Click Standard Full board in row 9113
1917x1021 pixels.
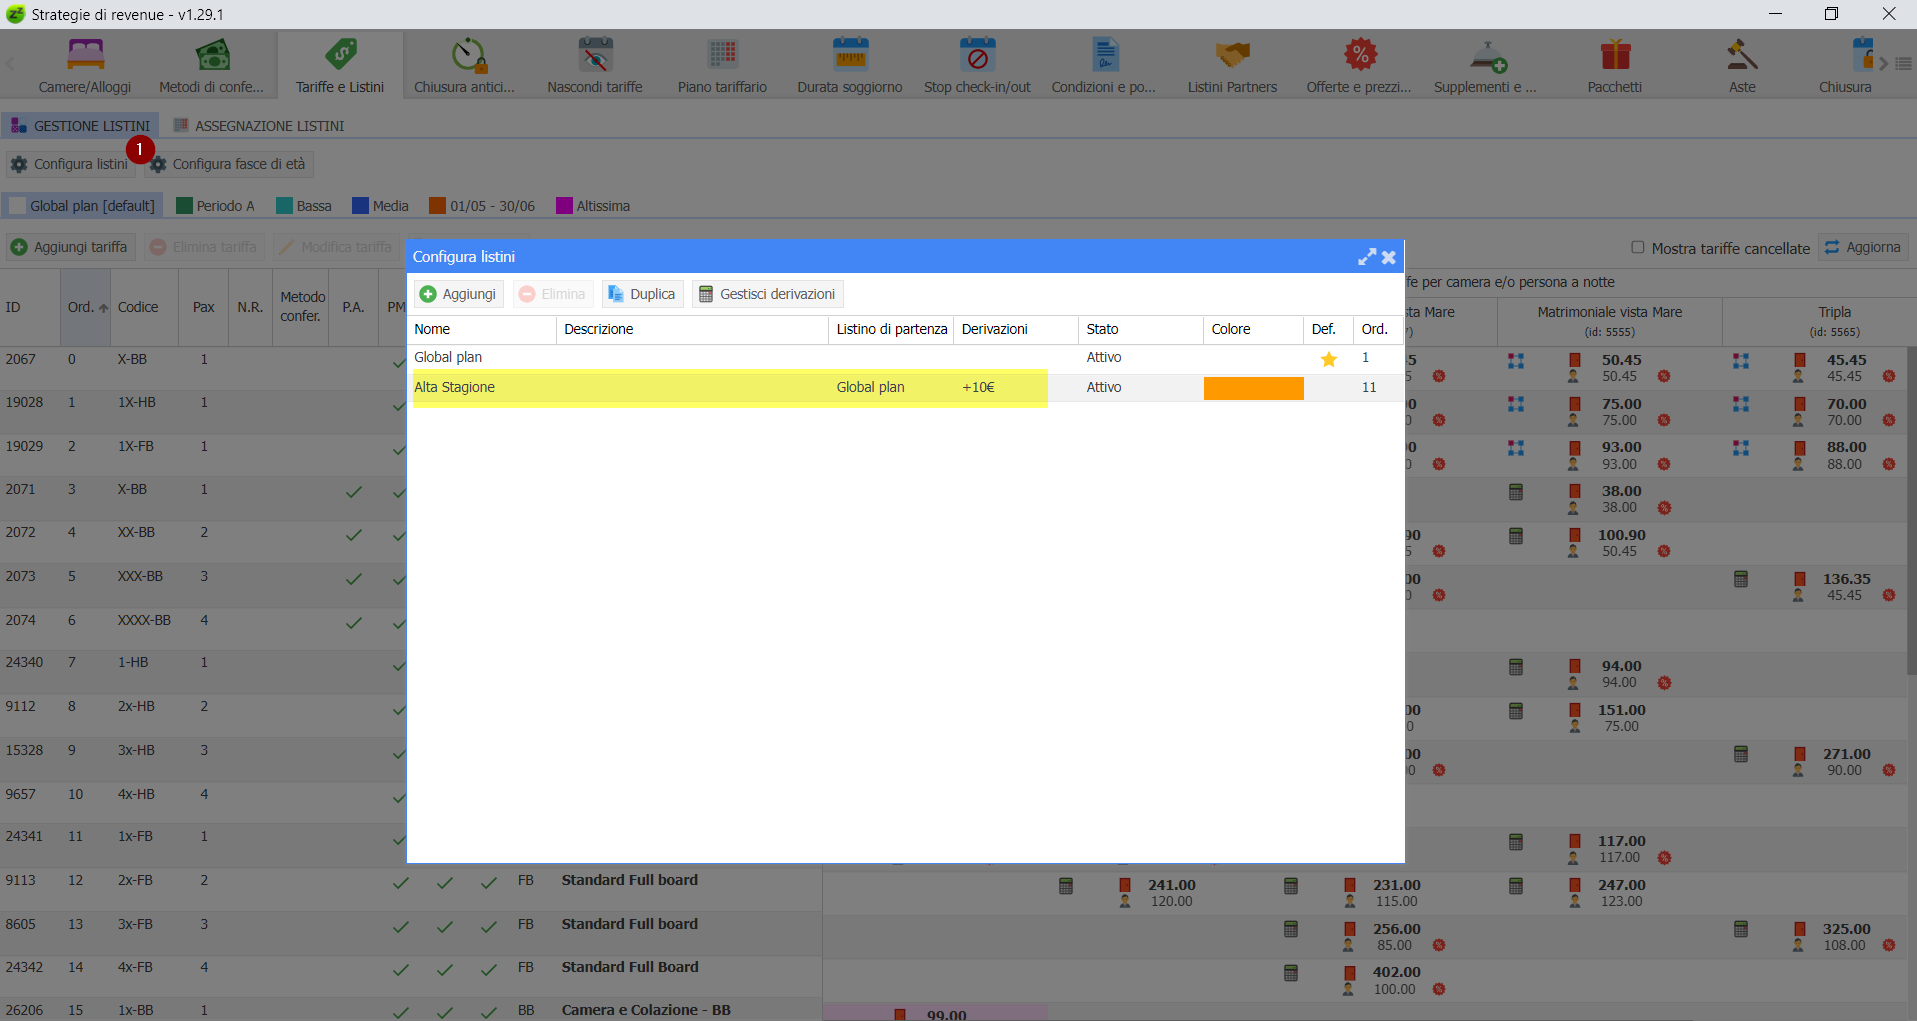(x=630, y=880)
